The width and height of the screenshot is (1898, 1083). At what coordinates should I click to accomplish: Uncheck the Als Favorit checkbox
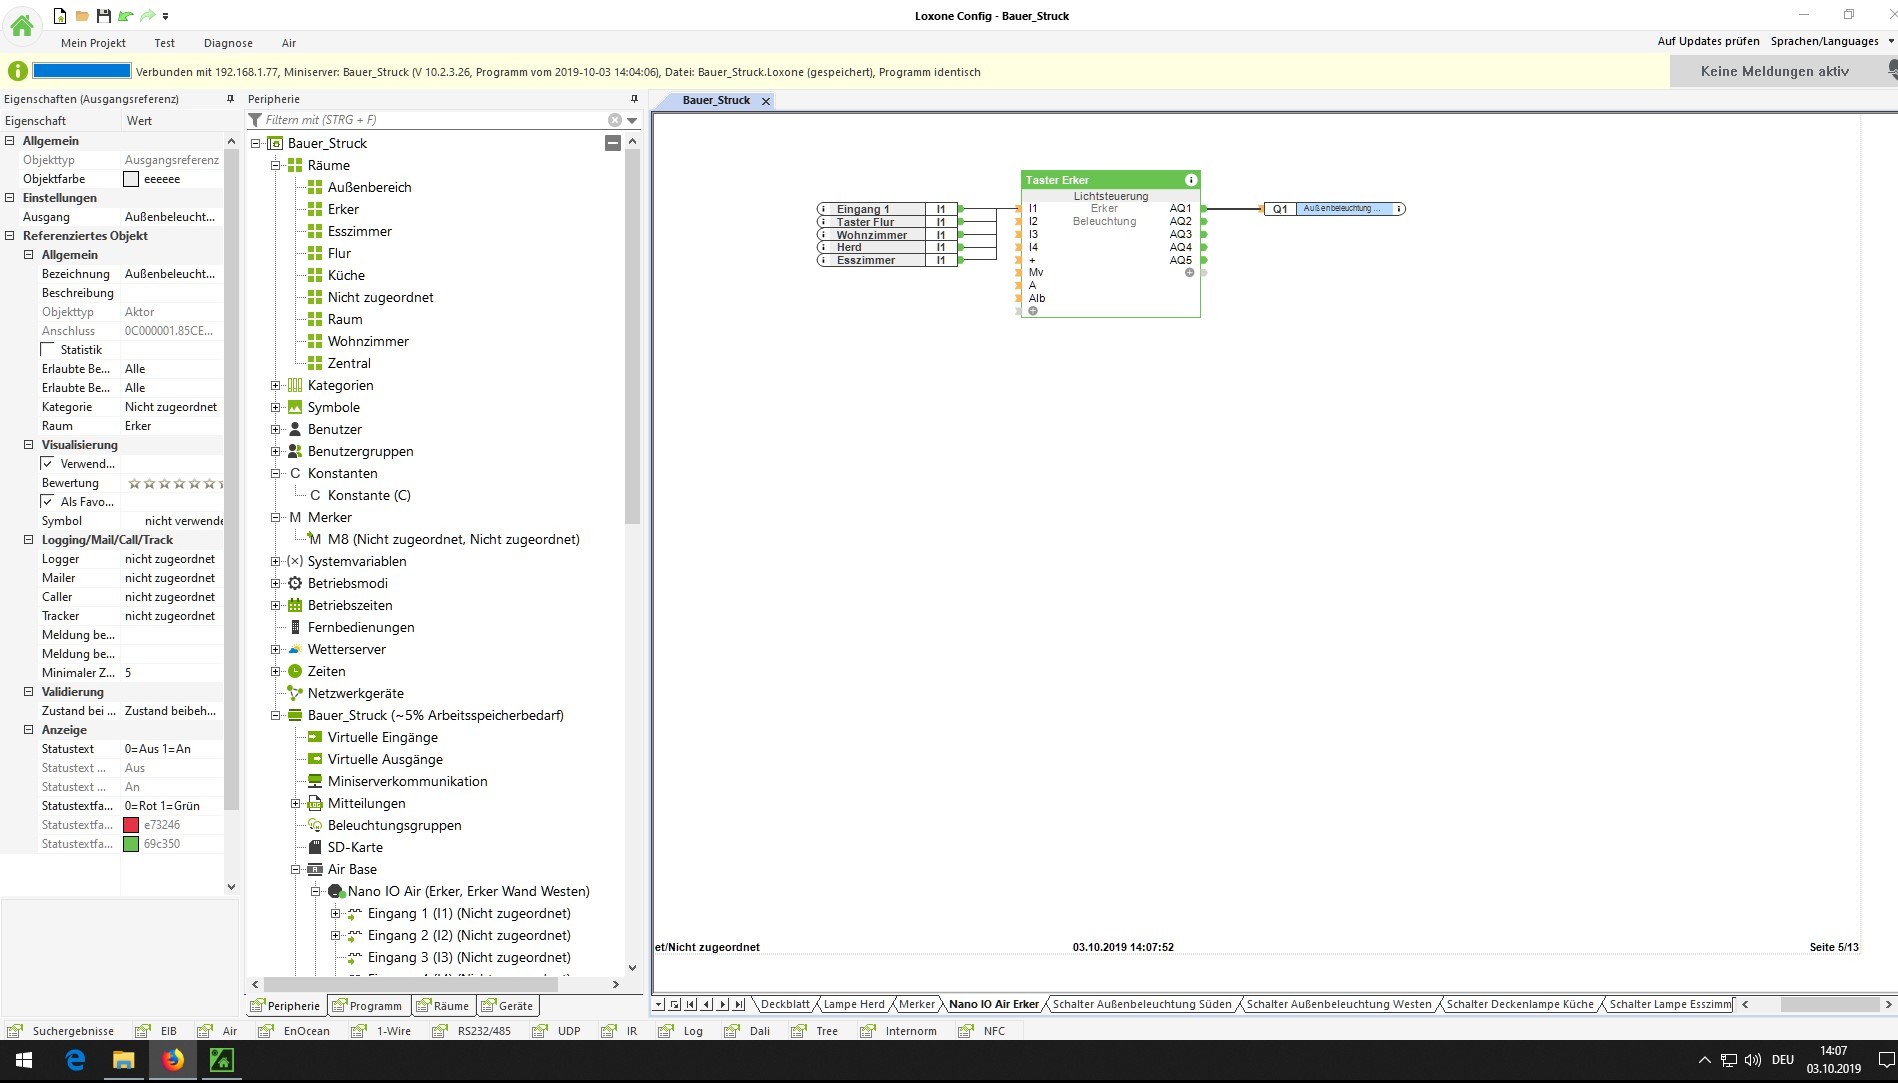(48, 501)
